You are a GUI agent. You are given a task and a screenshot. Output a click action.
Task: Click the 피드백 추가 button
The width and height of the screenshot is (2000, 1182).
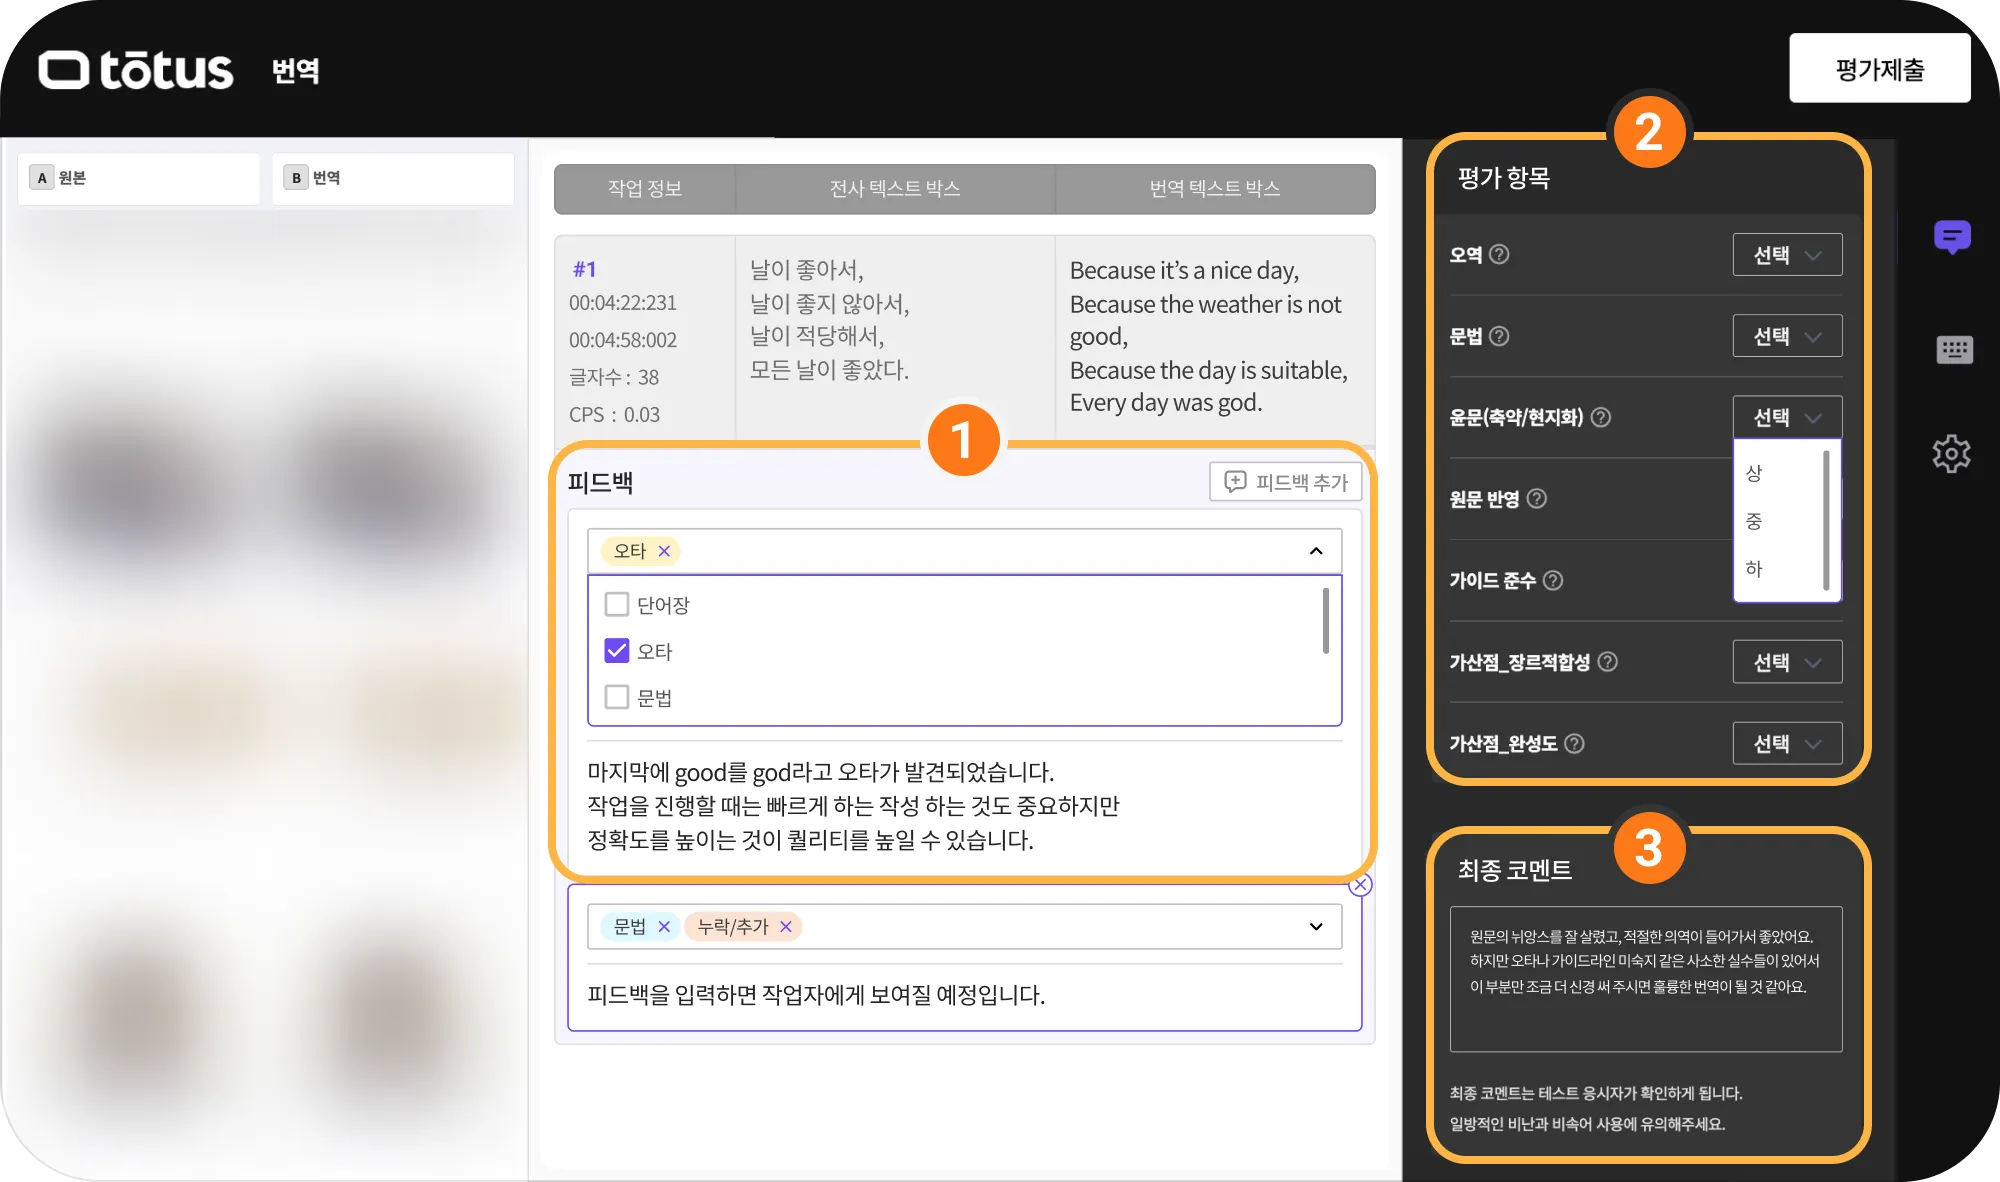(x=1286, y=482)
